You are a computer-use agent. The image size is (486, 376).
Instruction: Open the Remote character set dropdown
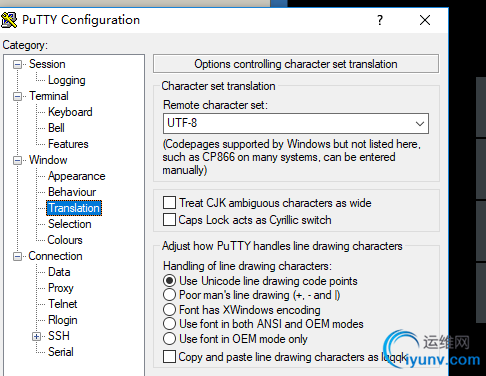tap(420, 124)
